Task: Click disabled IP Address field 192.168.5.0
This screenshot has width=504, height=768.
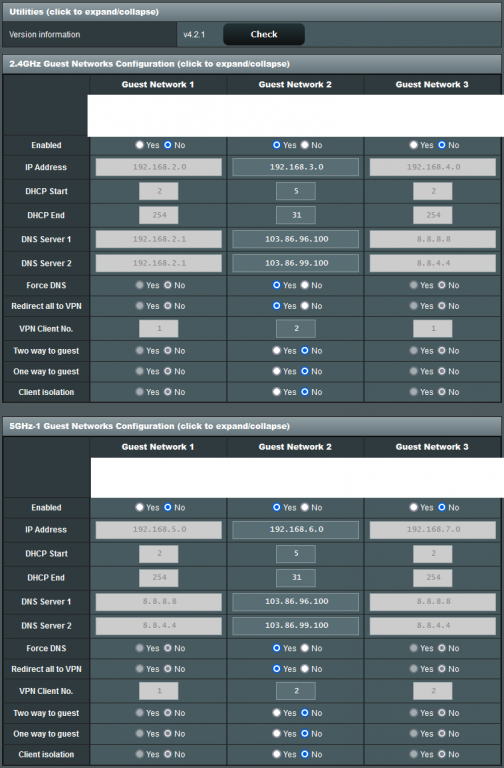Action: point(159,529)
